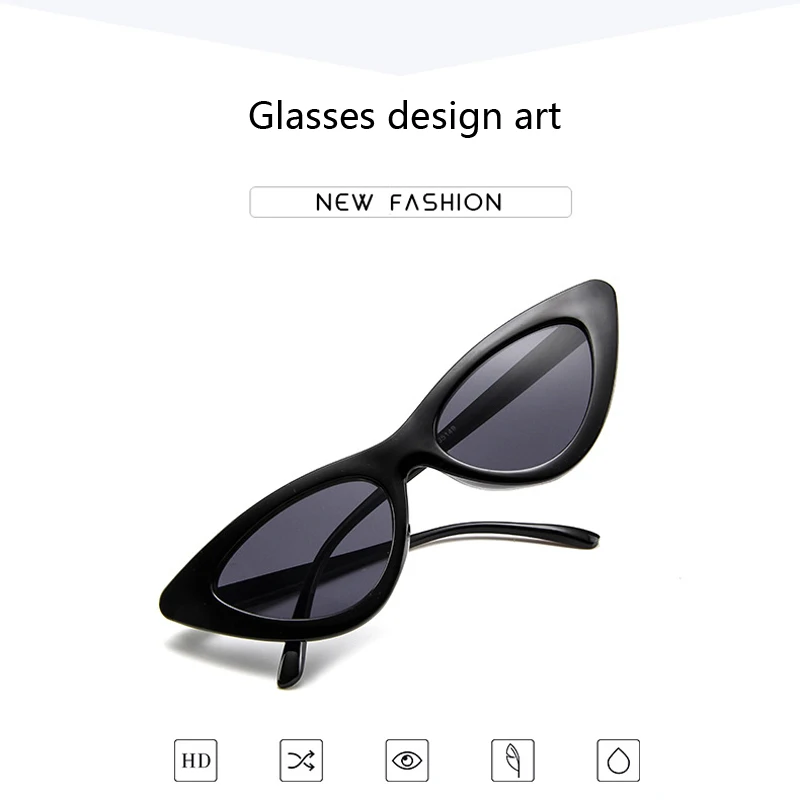This screenshot has height=800, width=800.
Task: Click the word 'Glasses' in heading
Action: point(311,115)
